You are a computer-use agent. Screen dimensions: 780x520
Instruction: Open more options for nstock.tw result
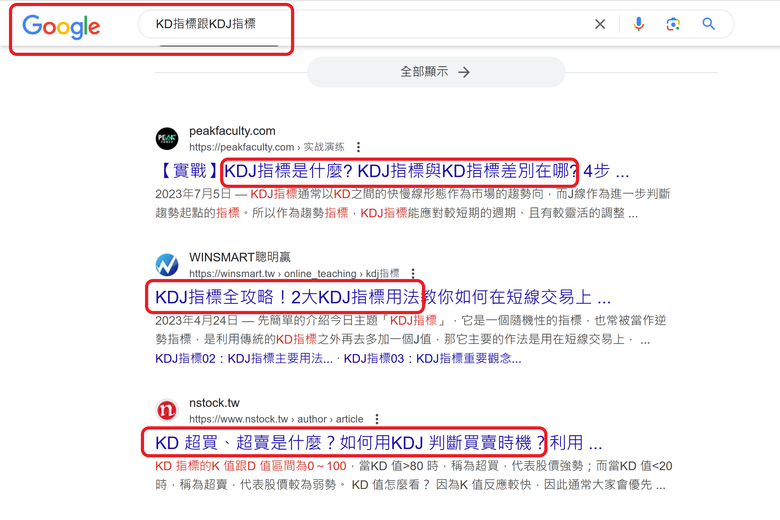click(377, 419)
